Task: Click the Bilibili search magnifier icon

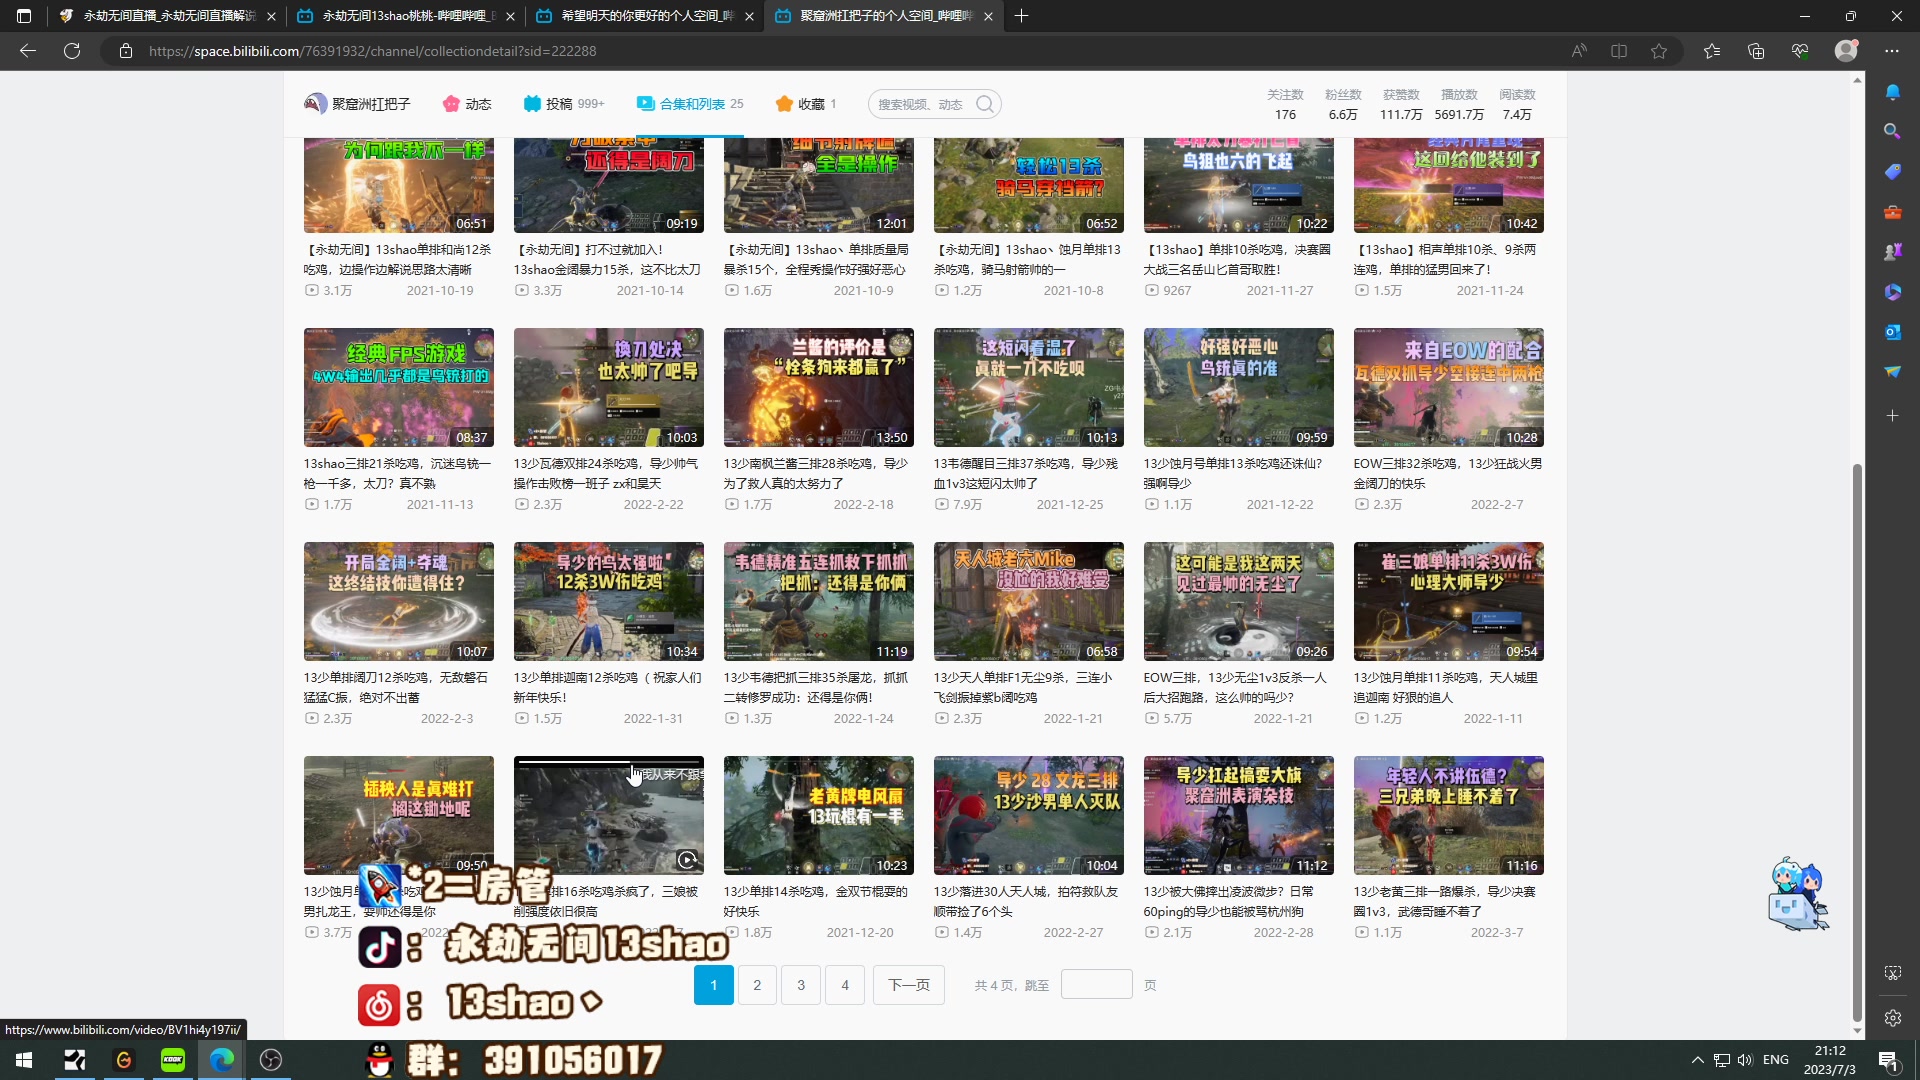Action: (x=985, y=104)
